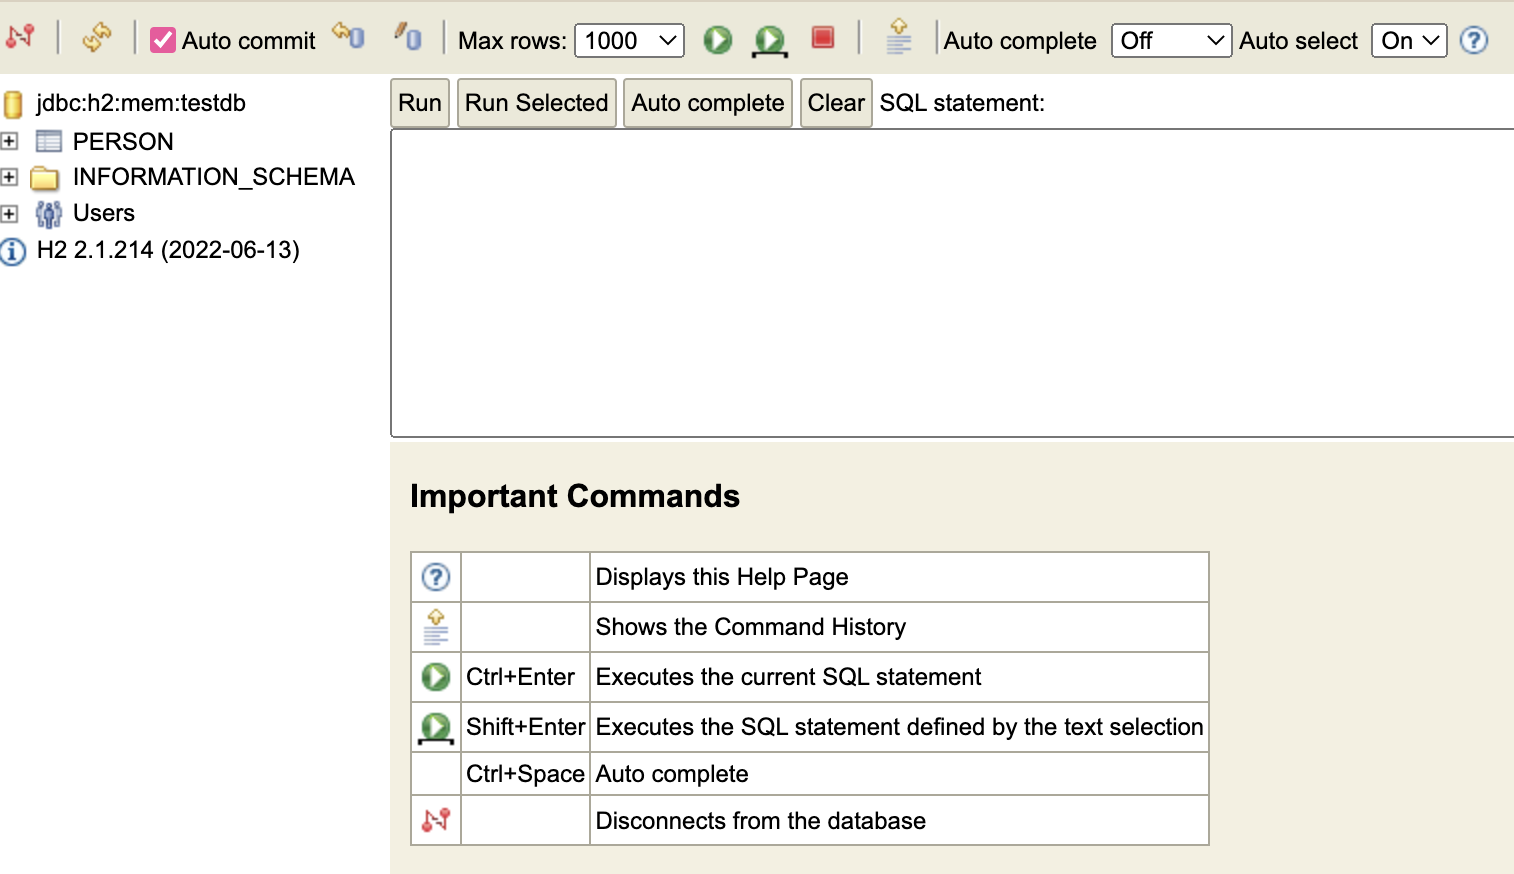Image resolution: width=1514 pixels, height=874 pixels.
Task: Click the 'Important Commands' heading
Action: (575, 496)
